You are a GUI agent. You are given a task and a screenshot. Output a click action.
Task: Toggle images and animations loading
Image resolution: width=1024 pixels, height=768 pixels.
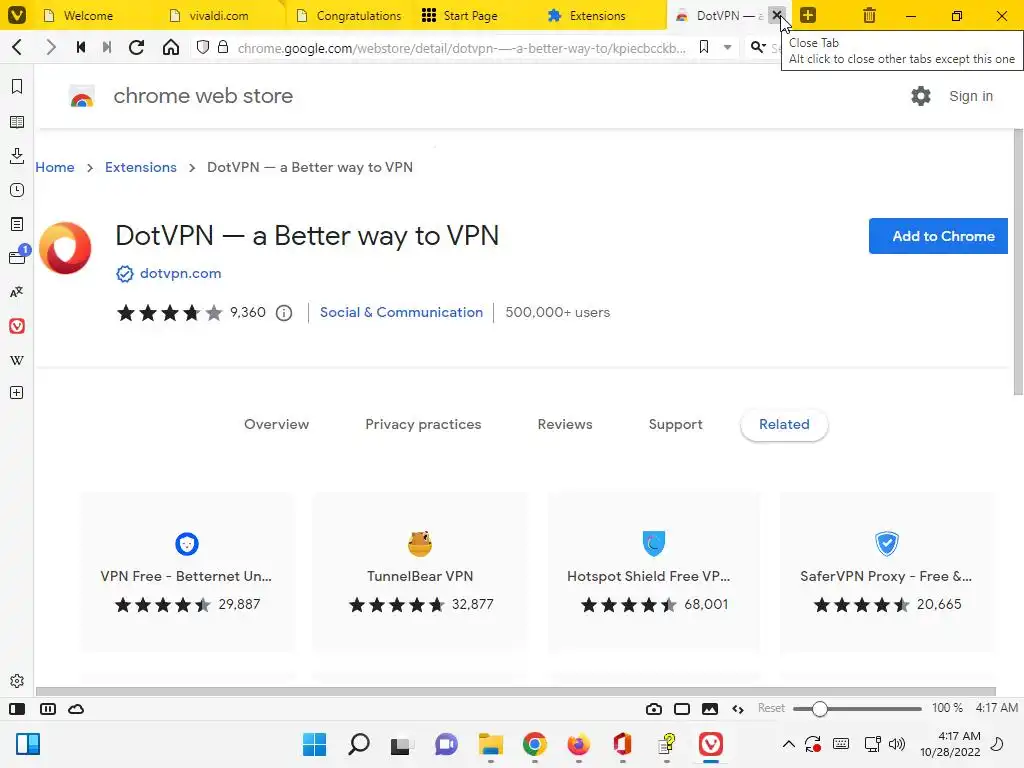tap(710, 709)
